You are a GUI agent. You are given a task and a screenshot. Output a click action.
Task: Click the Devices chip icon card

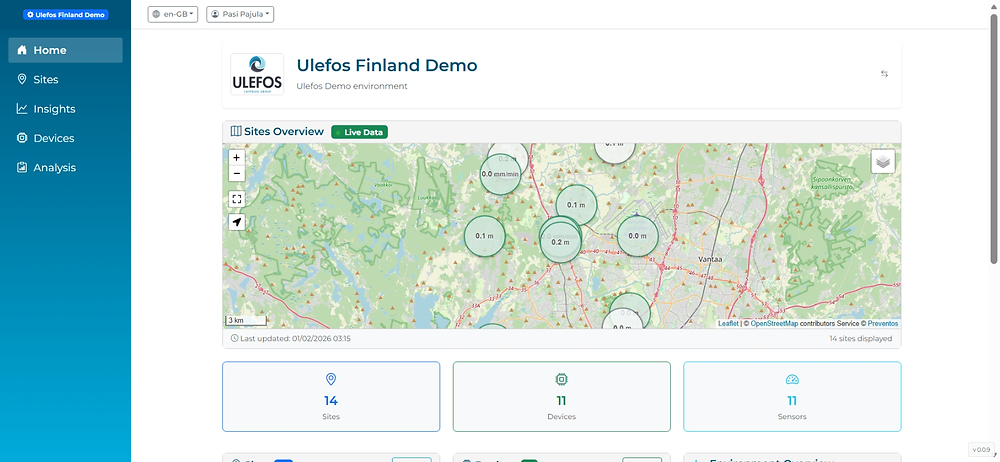[561, 380]
